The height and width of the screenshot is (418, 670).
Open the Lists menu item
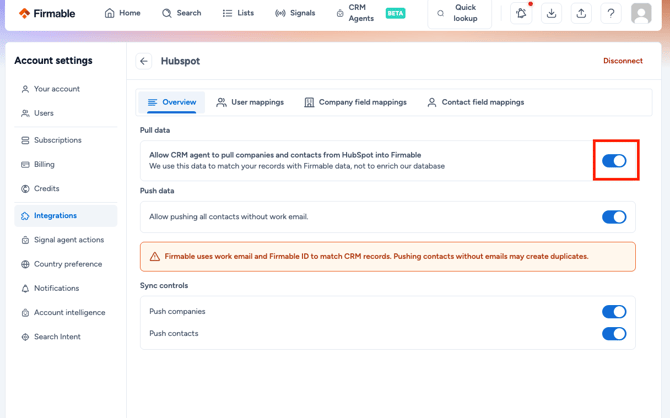pos(238,13)
